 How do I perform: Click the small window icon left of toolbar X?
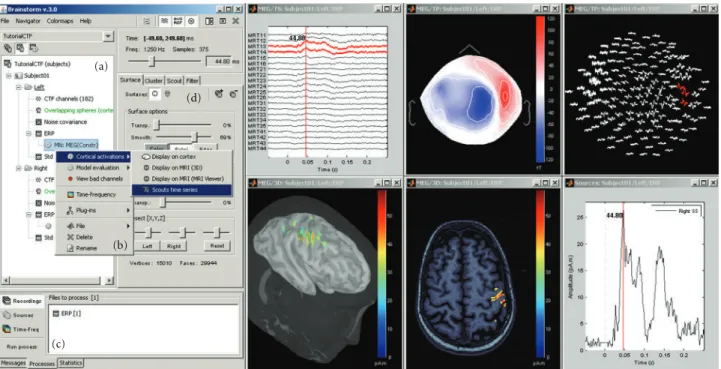tap(223, 21)
